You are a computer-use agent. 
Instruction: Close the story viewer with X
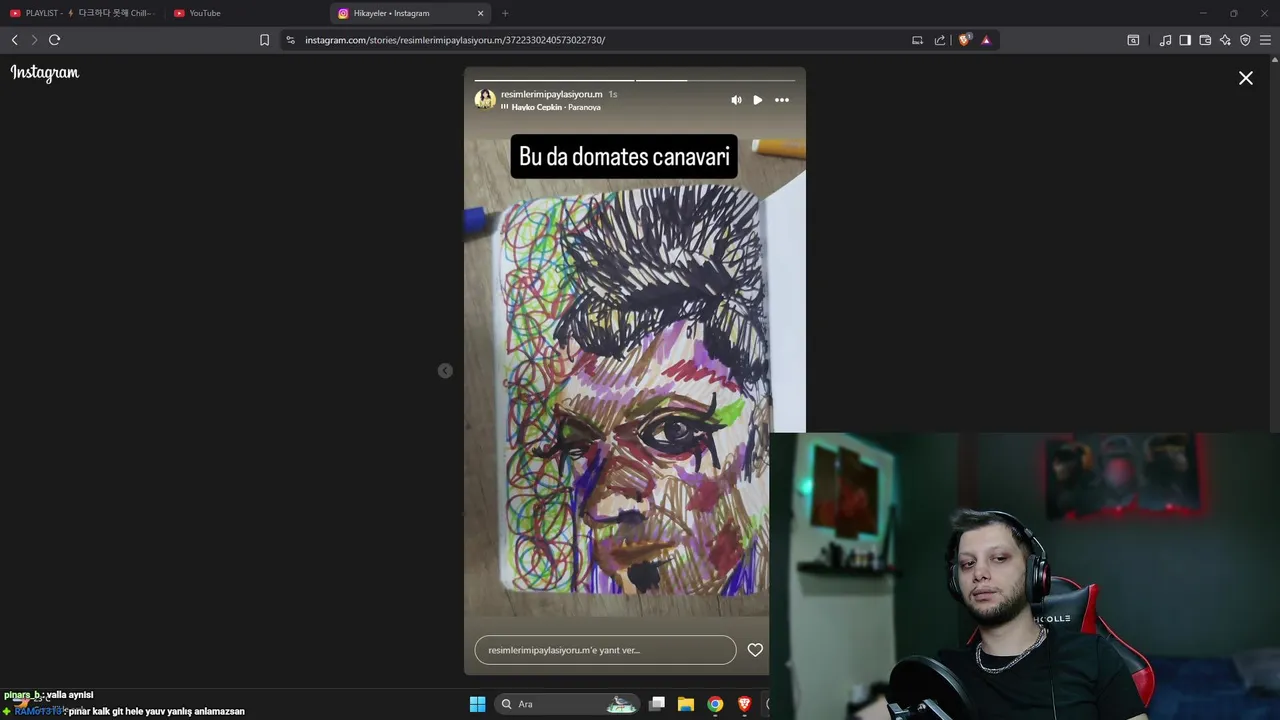(x=1246, y=78)
